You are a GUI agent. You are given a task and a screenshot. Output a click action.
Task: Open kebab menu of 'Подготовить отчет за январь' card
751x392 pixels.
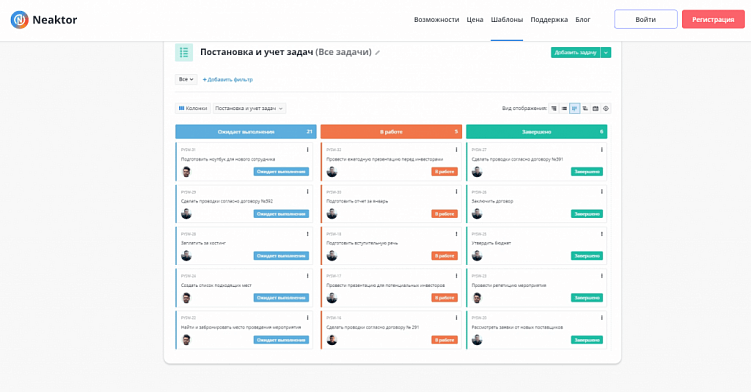(456, 192)
